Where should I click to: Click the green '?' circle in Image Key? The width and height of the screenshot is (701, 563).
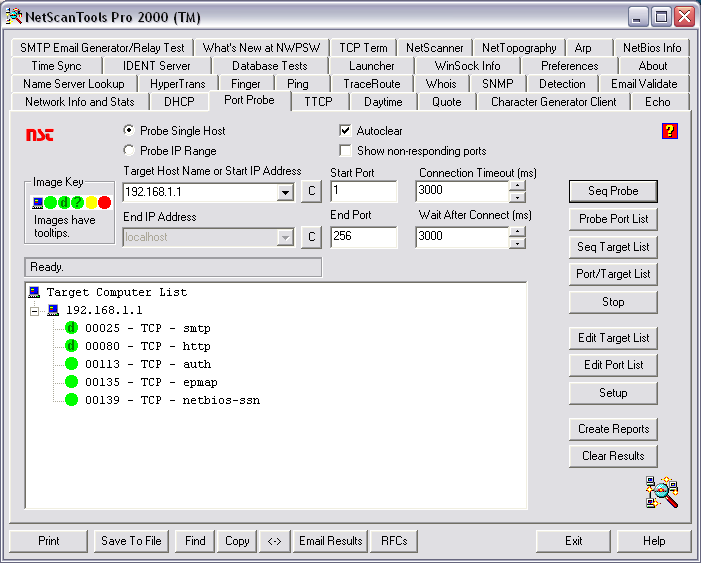pos(77,203)
